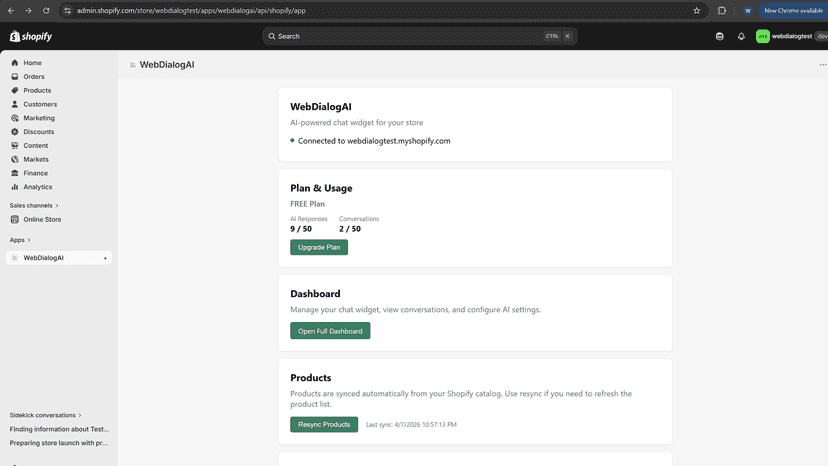The height and width of the screenshot is (466, 828).
Task: Click the app icon beside the WebDialogAI page title
Action: (x=133, y=65)
